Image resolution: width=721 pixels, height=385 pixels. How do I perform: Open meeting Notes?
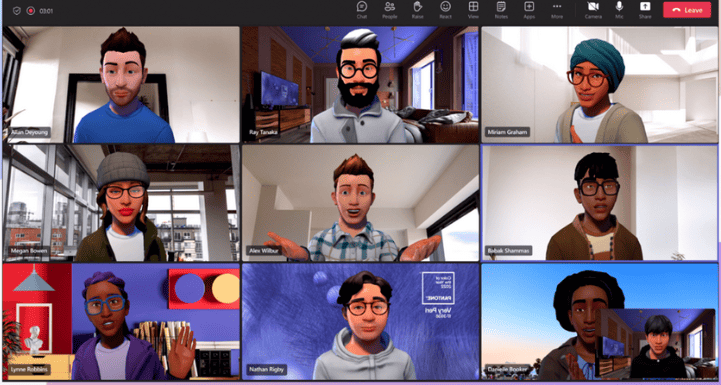click(501, 10)
